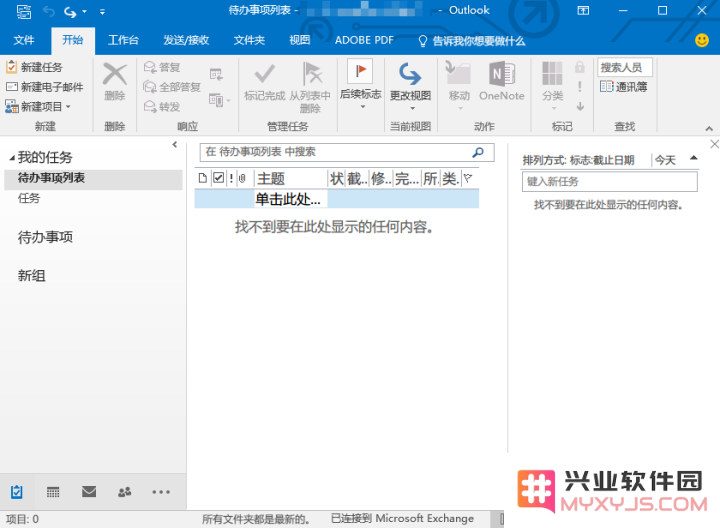Open the 发送/接收 tab

(x=186, y=40)
